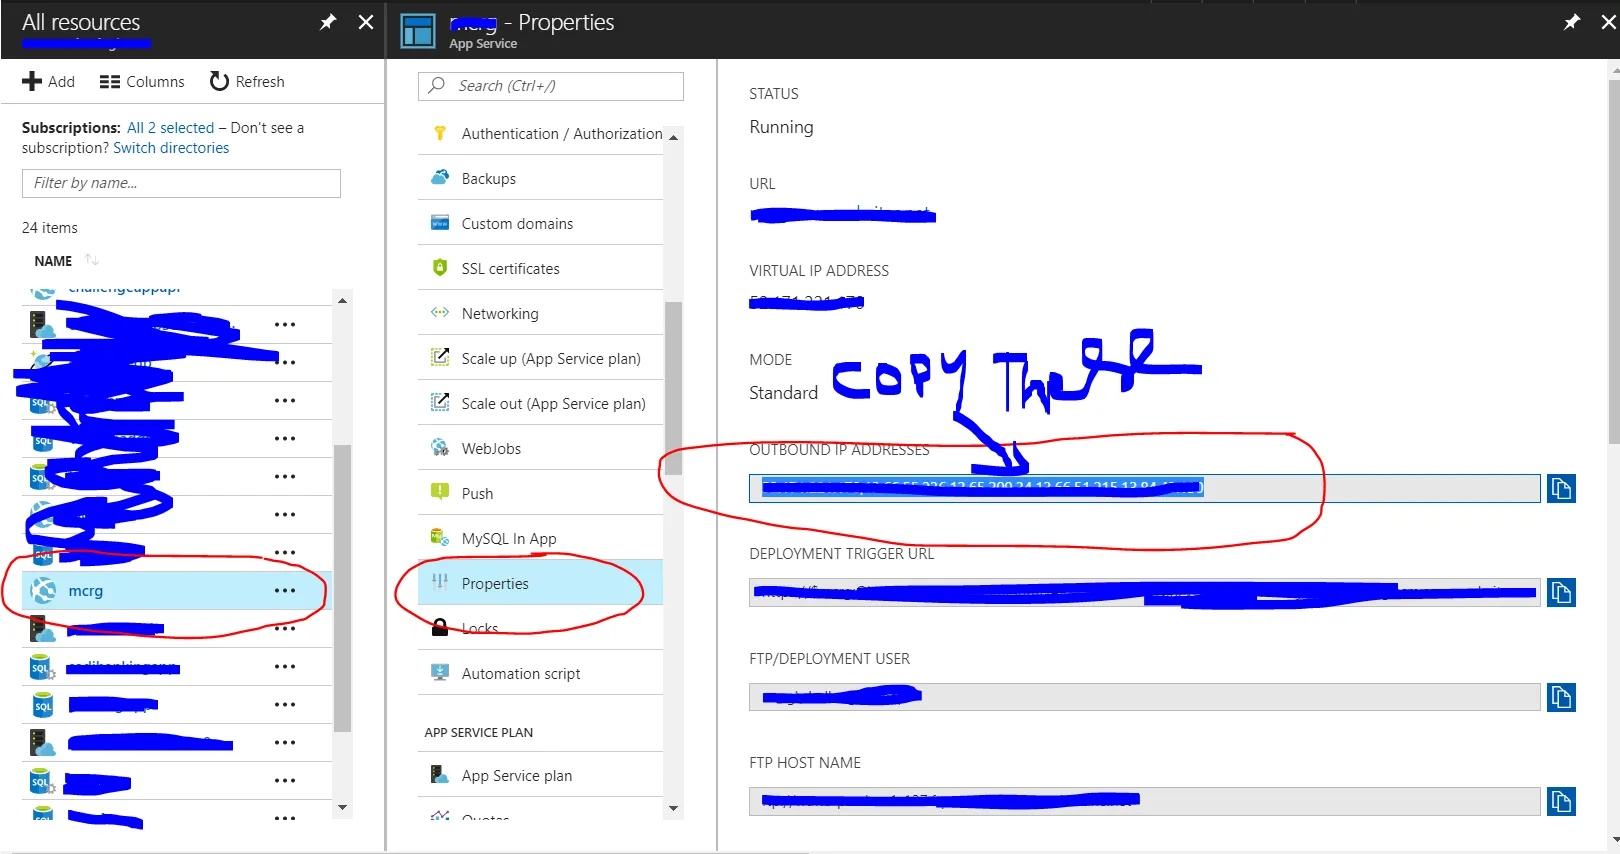Click the Automation script download icon
1620x854 pixels.
[x=440, y=672]
